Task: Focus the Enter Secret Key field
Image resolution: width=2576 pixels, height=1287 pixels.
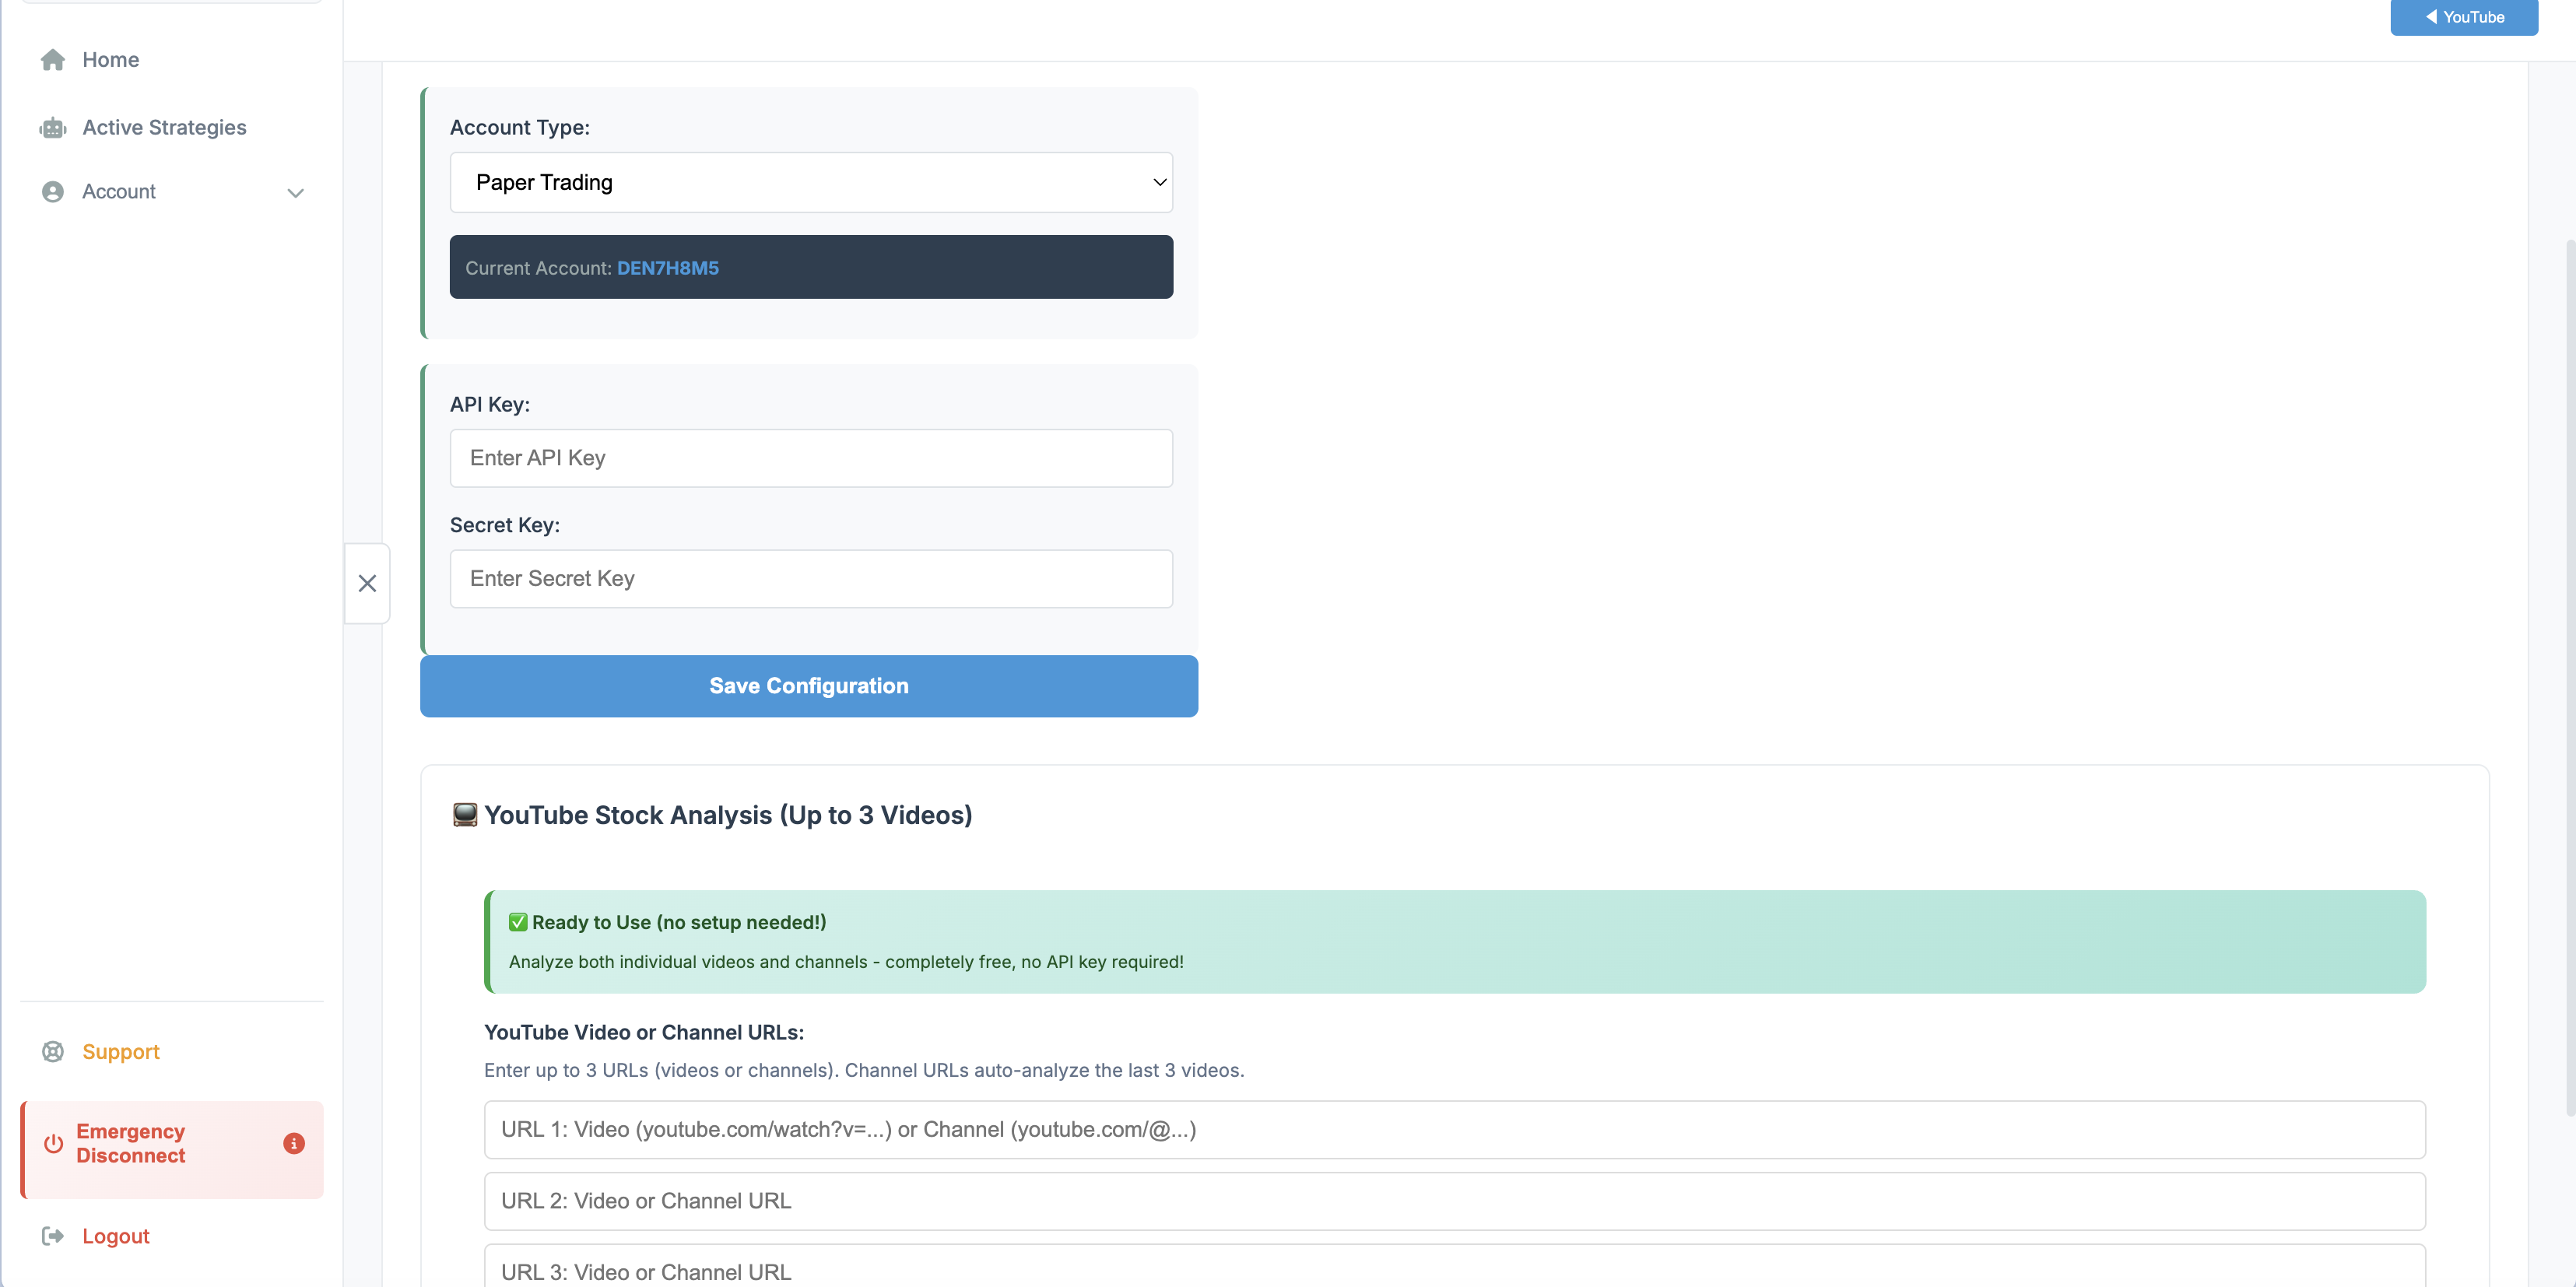Action: coord(811,579)
